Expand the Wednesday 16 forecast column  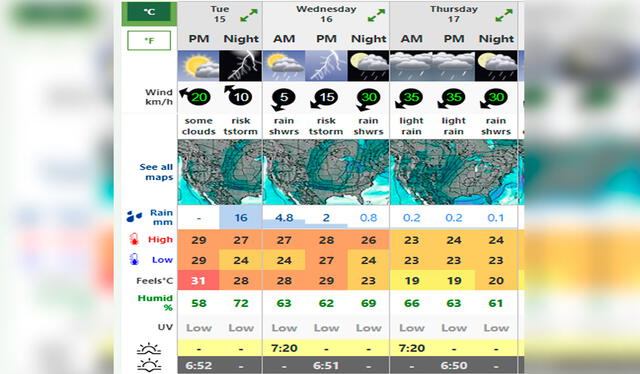376,16
